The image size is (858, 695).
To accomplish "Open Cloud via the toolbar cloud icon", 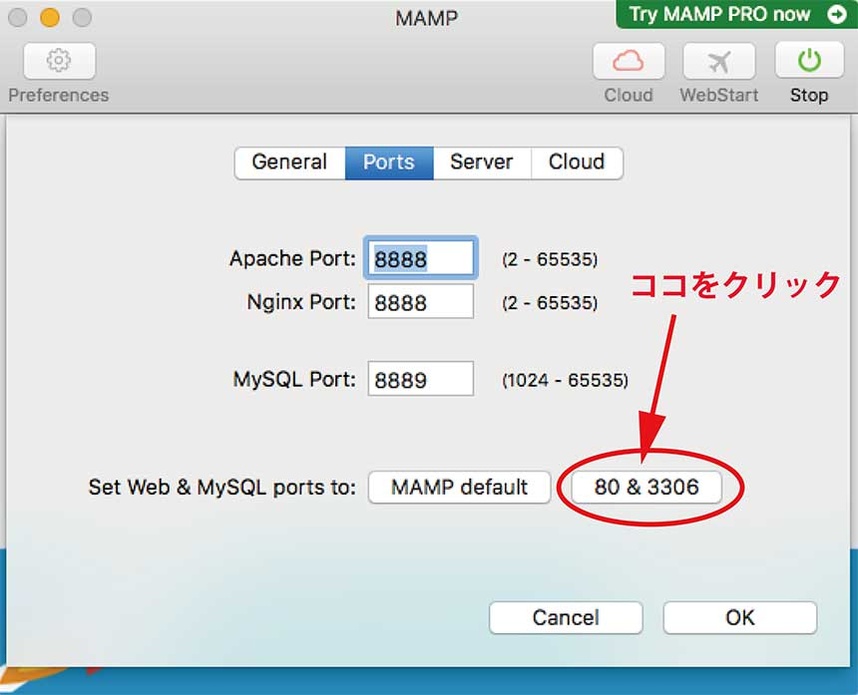I will [628, 62].
